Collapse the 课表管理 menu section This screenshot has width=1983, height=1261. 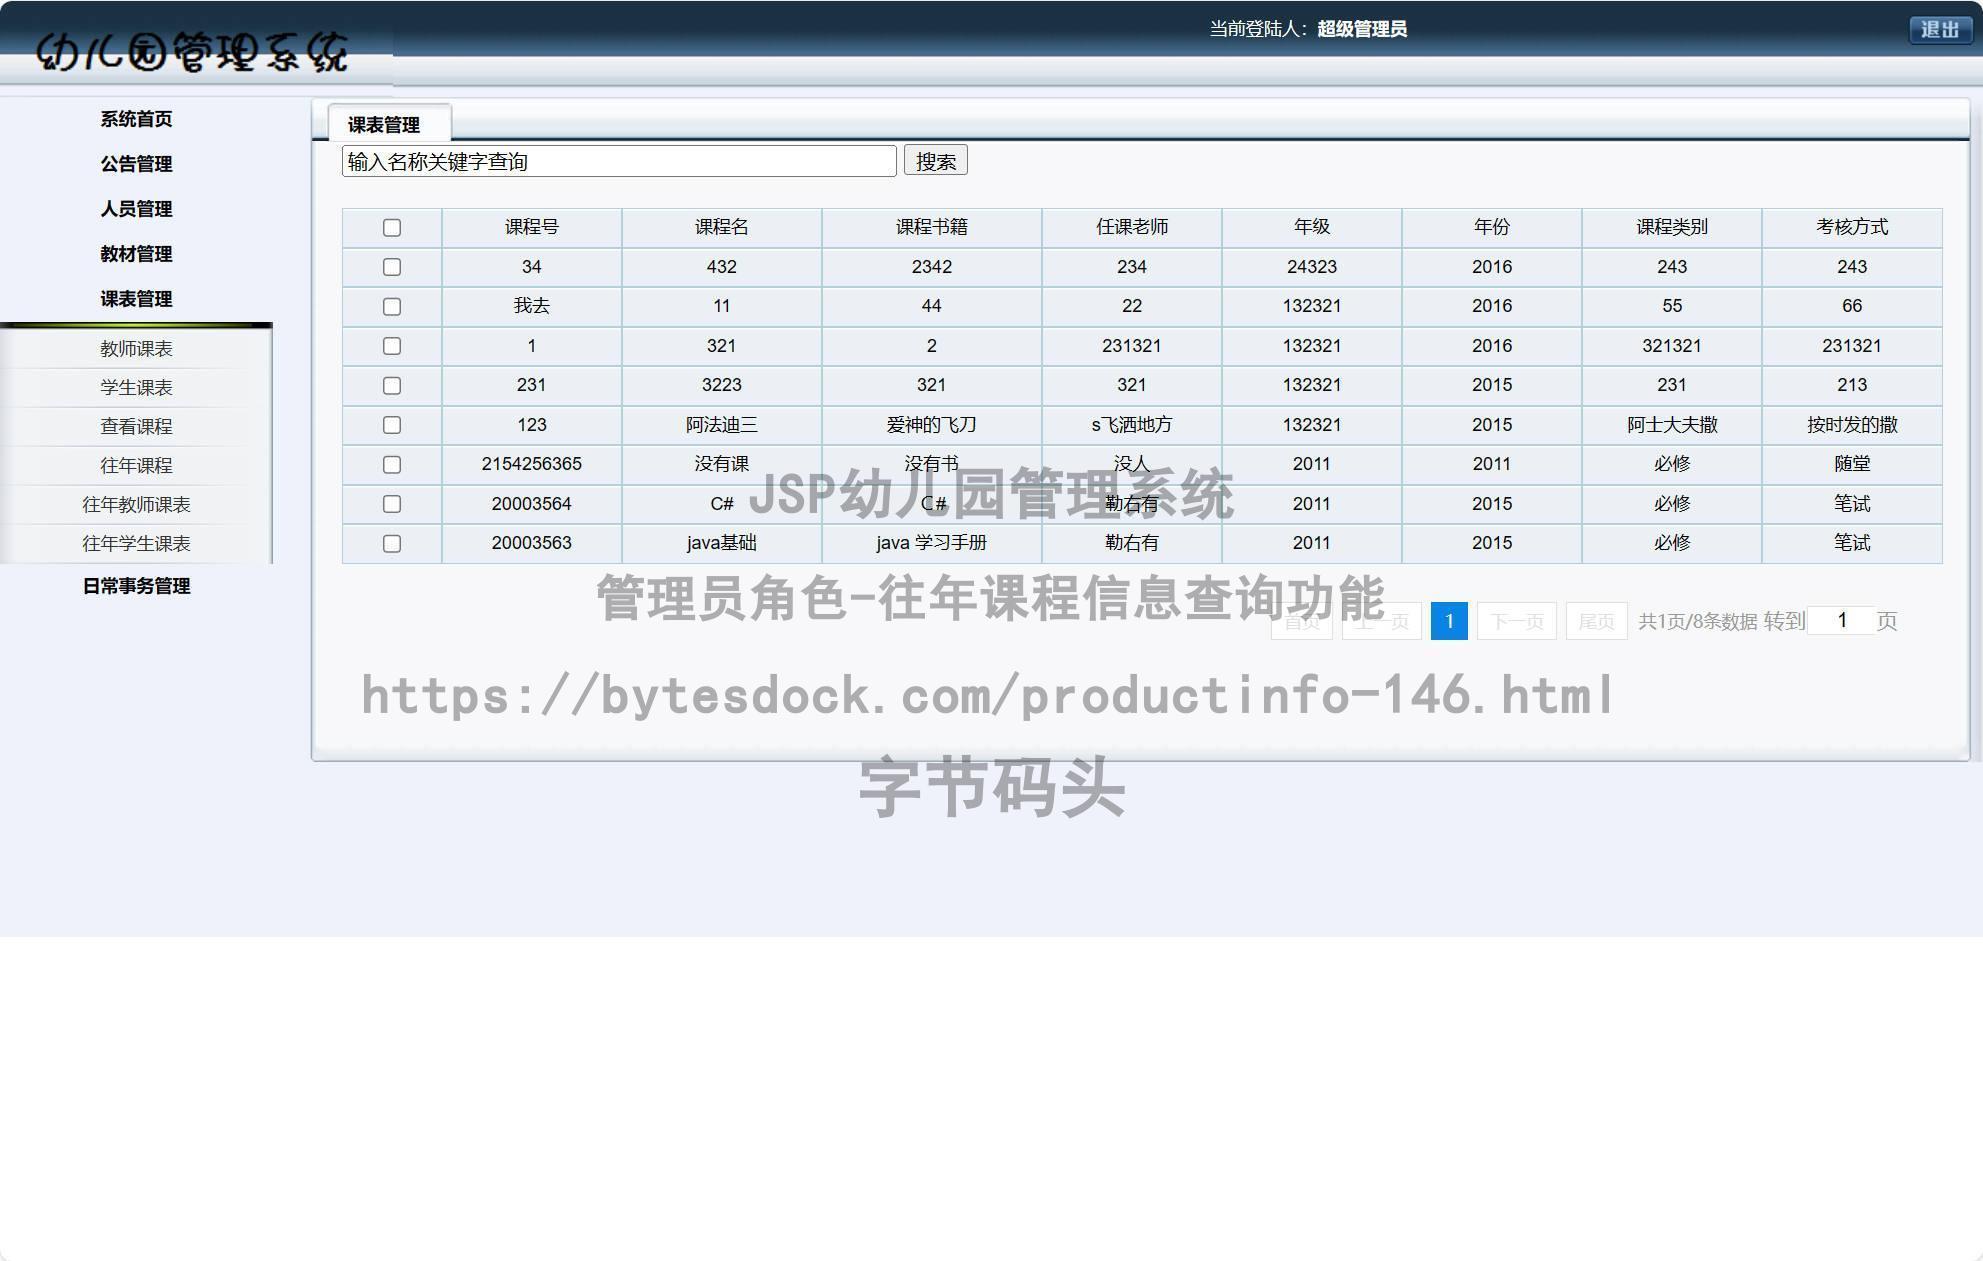pyautogui.click(x=135, y=299)
